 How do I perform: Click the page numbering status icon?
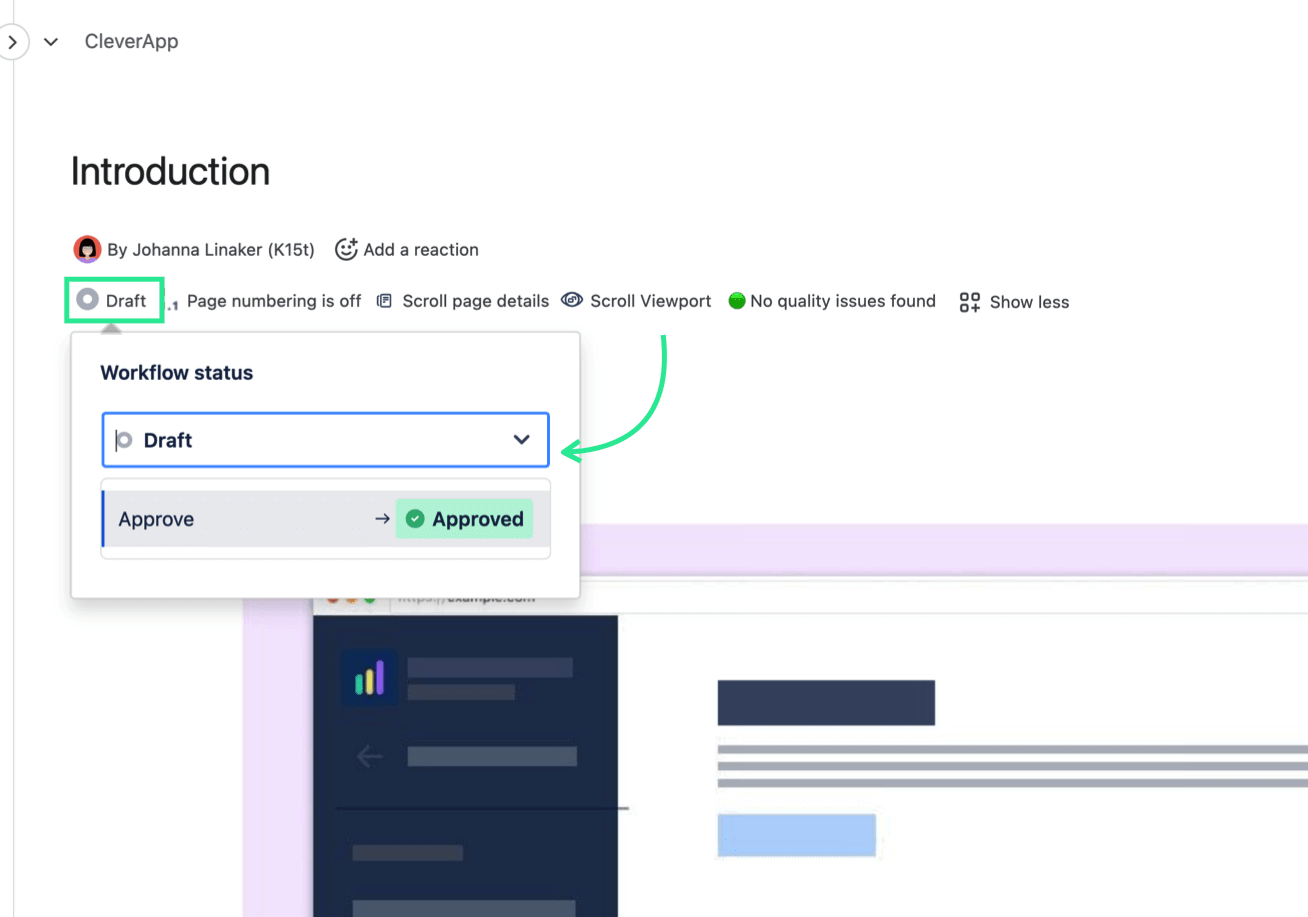[x=170, y=301]
